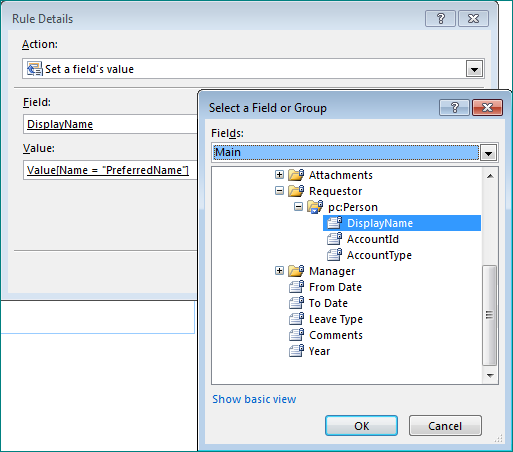The height and width of the screenshot is (452, 513).
Task: Select the AccountId field
Action: pos(373,239)
